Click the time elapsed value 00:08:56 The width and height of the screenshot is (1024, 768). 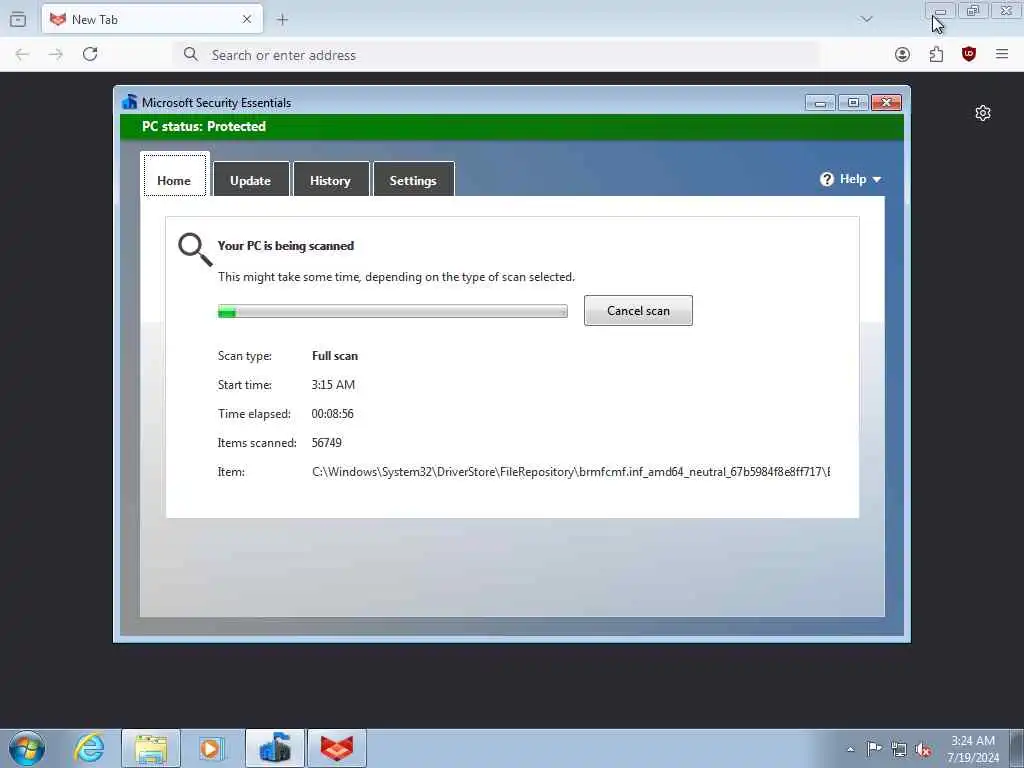pos(332,414)
